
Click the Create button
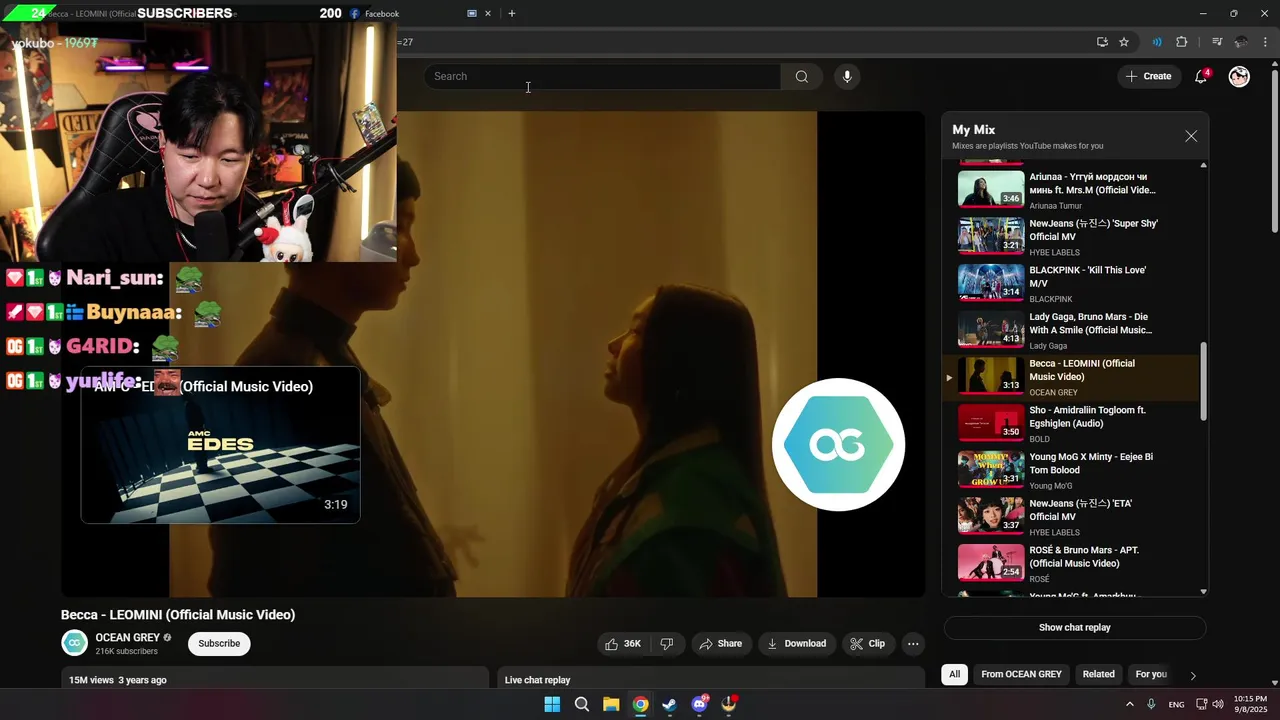coord(1148,77)
